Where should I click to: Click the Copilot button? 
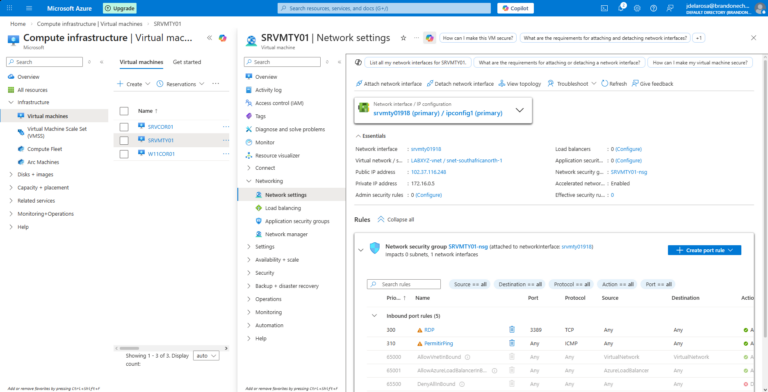click(515, 8)
